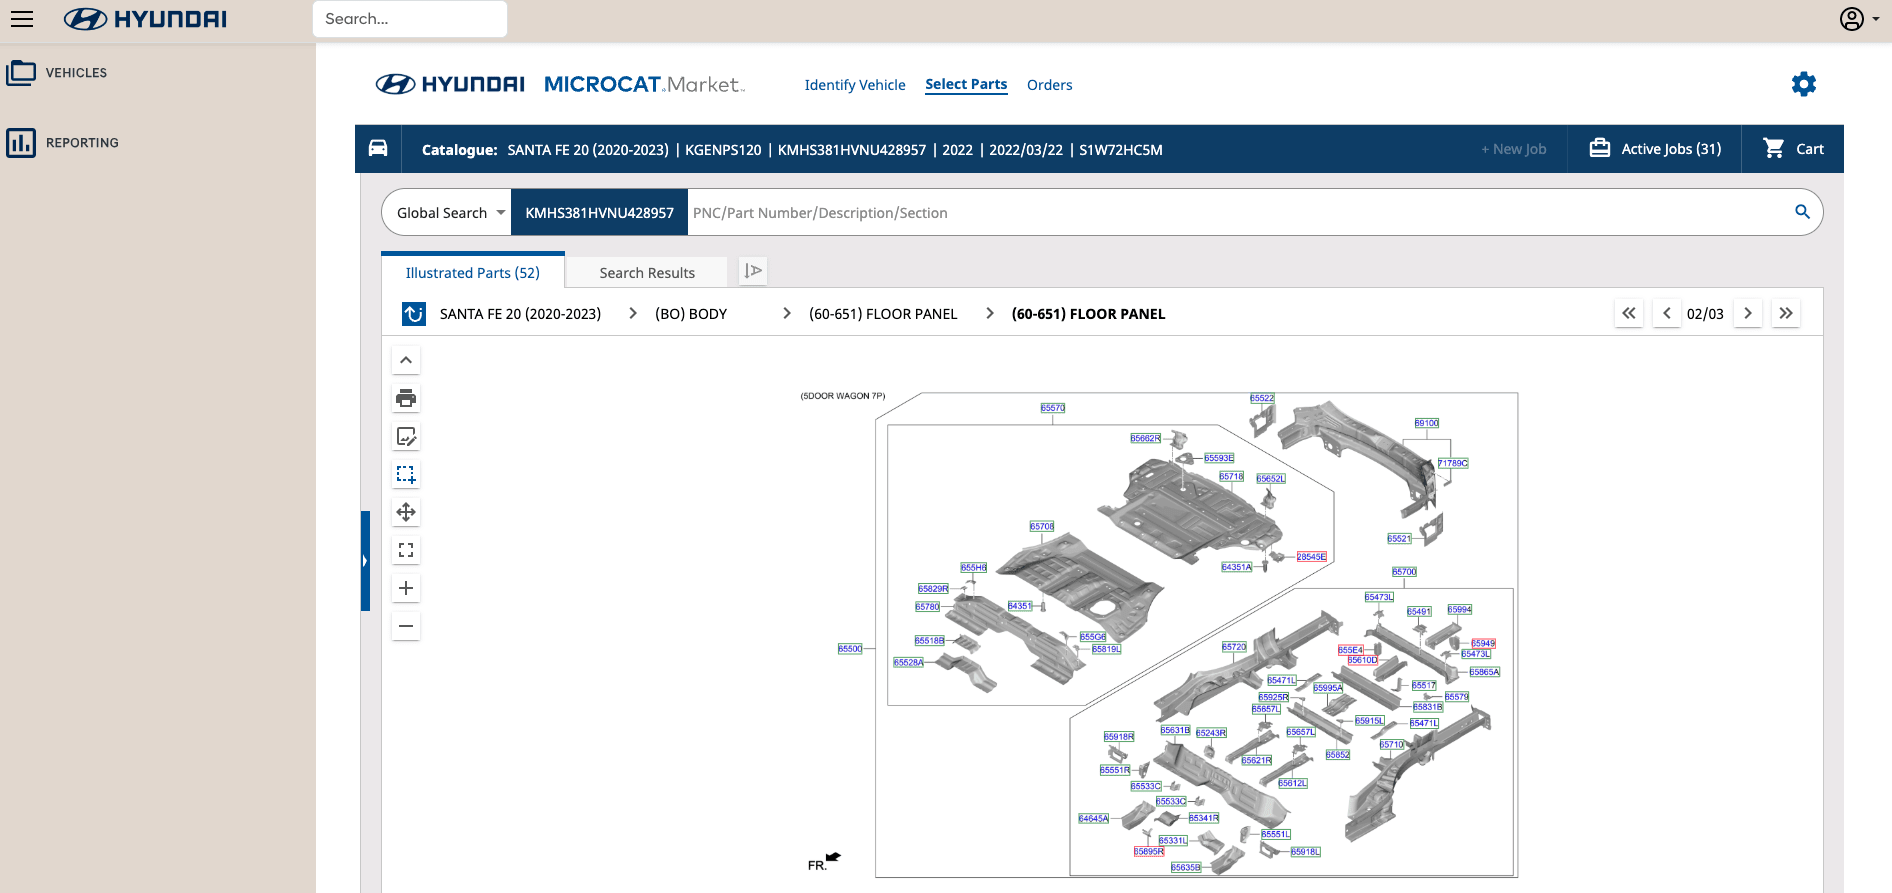1892x893 pixels.
Task: Select callout 65522 in diagram
Action: coord(1262,398)
